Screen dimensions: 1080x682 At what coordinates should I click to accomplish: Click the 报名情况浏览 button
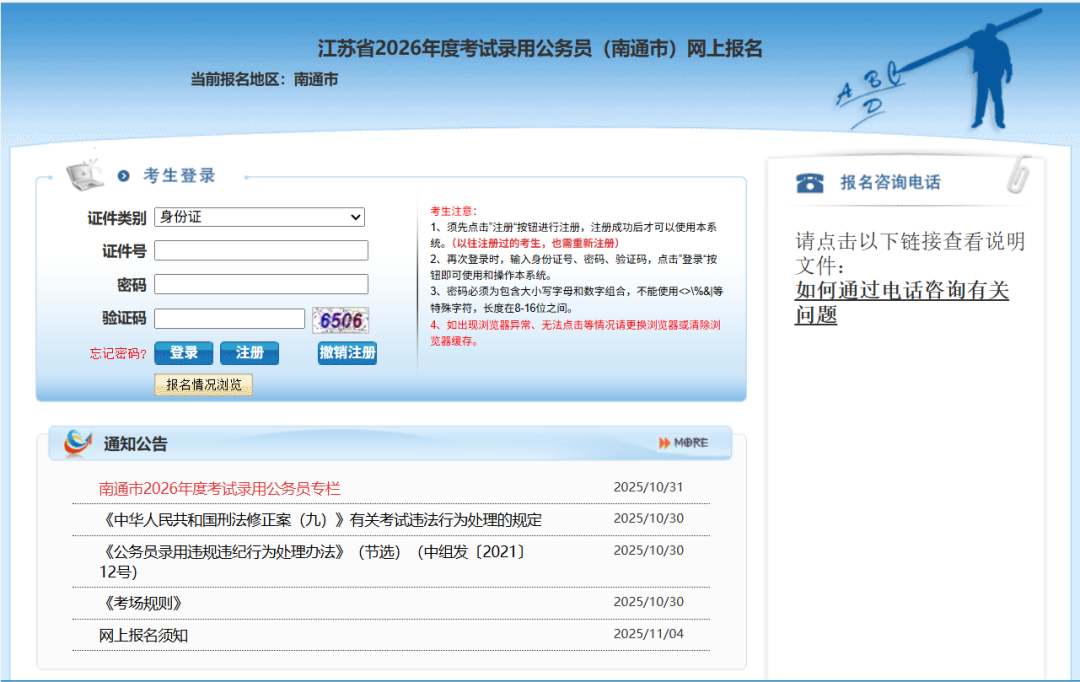[203, 385]
